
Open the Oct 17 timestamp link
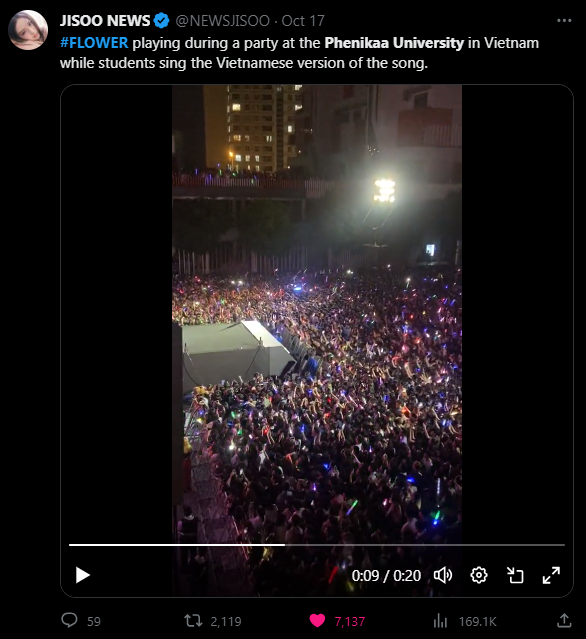(303, 20)
